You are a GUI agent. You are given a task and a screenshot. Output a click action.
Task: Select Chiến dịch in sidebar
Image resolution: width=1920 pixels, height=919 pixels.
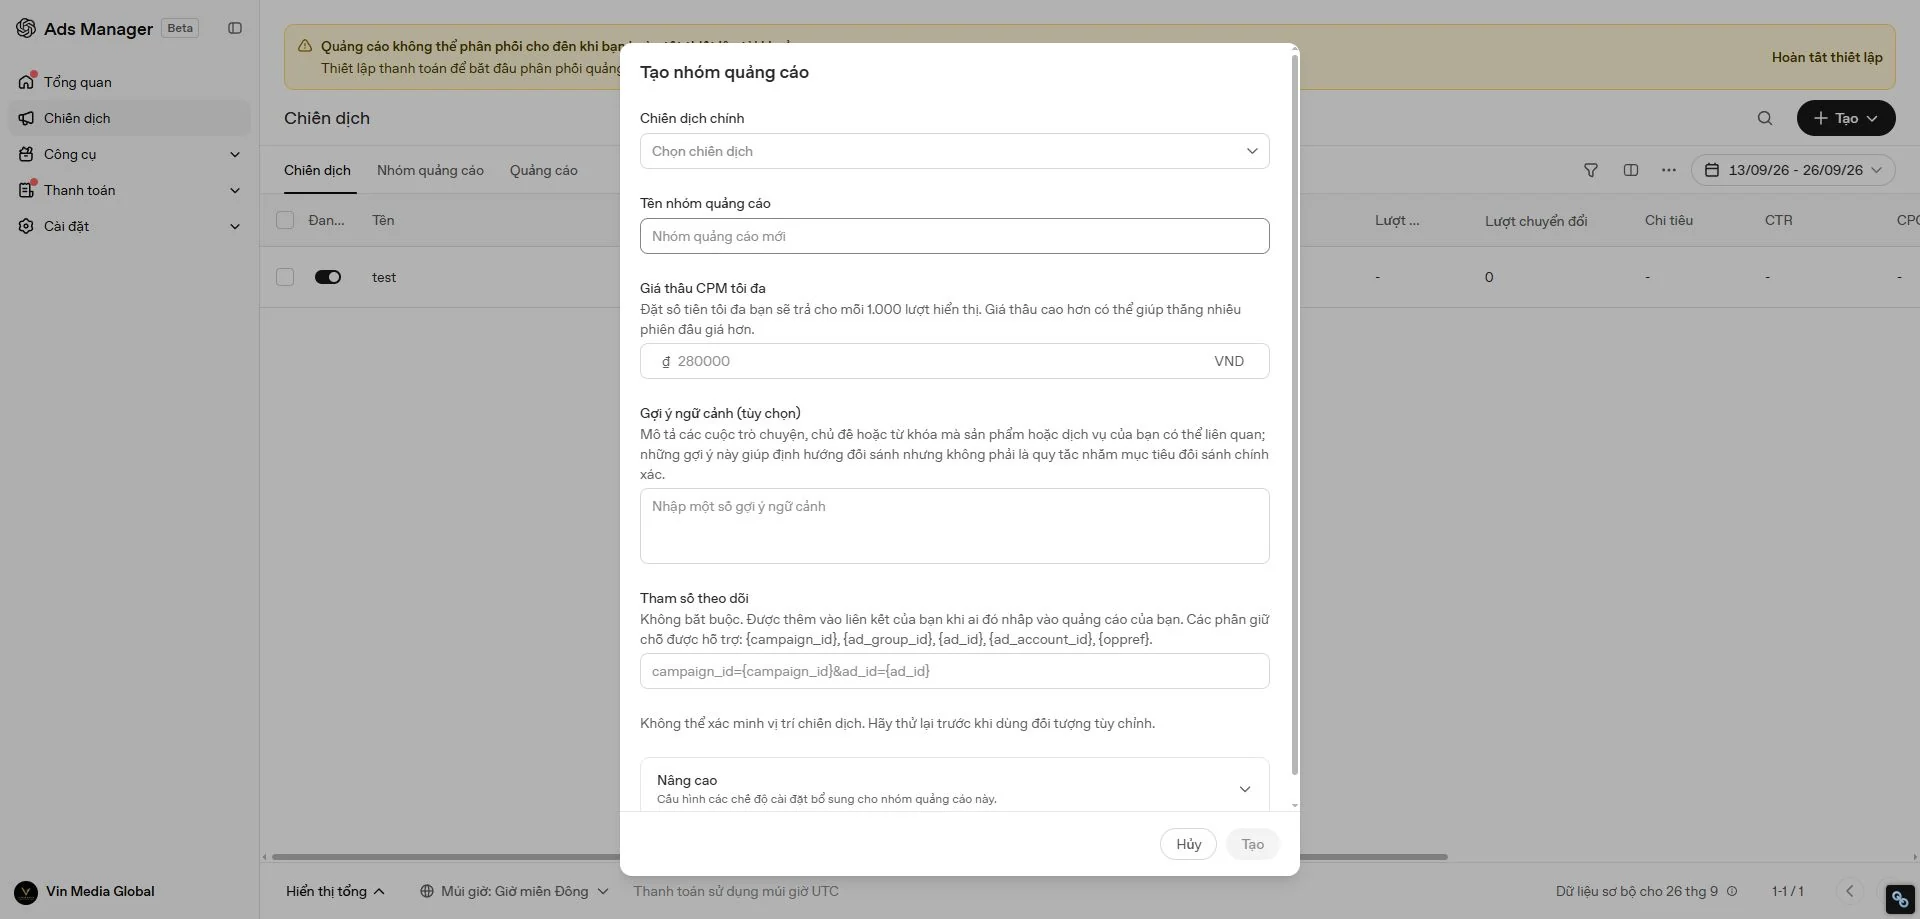[x=129, y=118]
